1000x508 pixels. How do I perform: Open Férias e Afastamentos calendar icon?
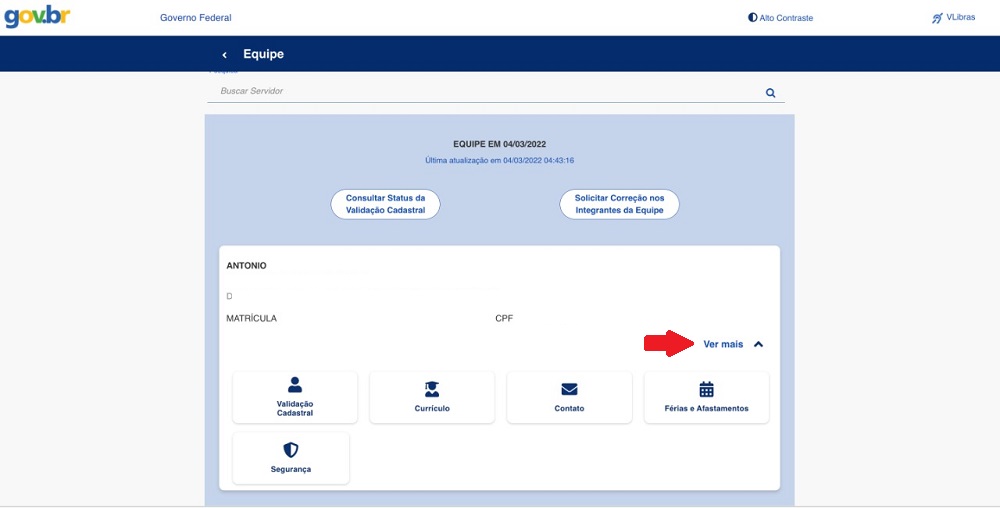tap(706, 389)
